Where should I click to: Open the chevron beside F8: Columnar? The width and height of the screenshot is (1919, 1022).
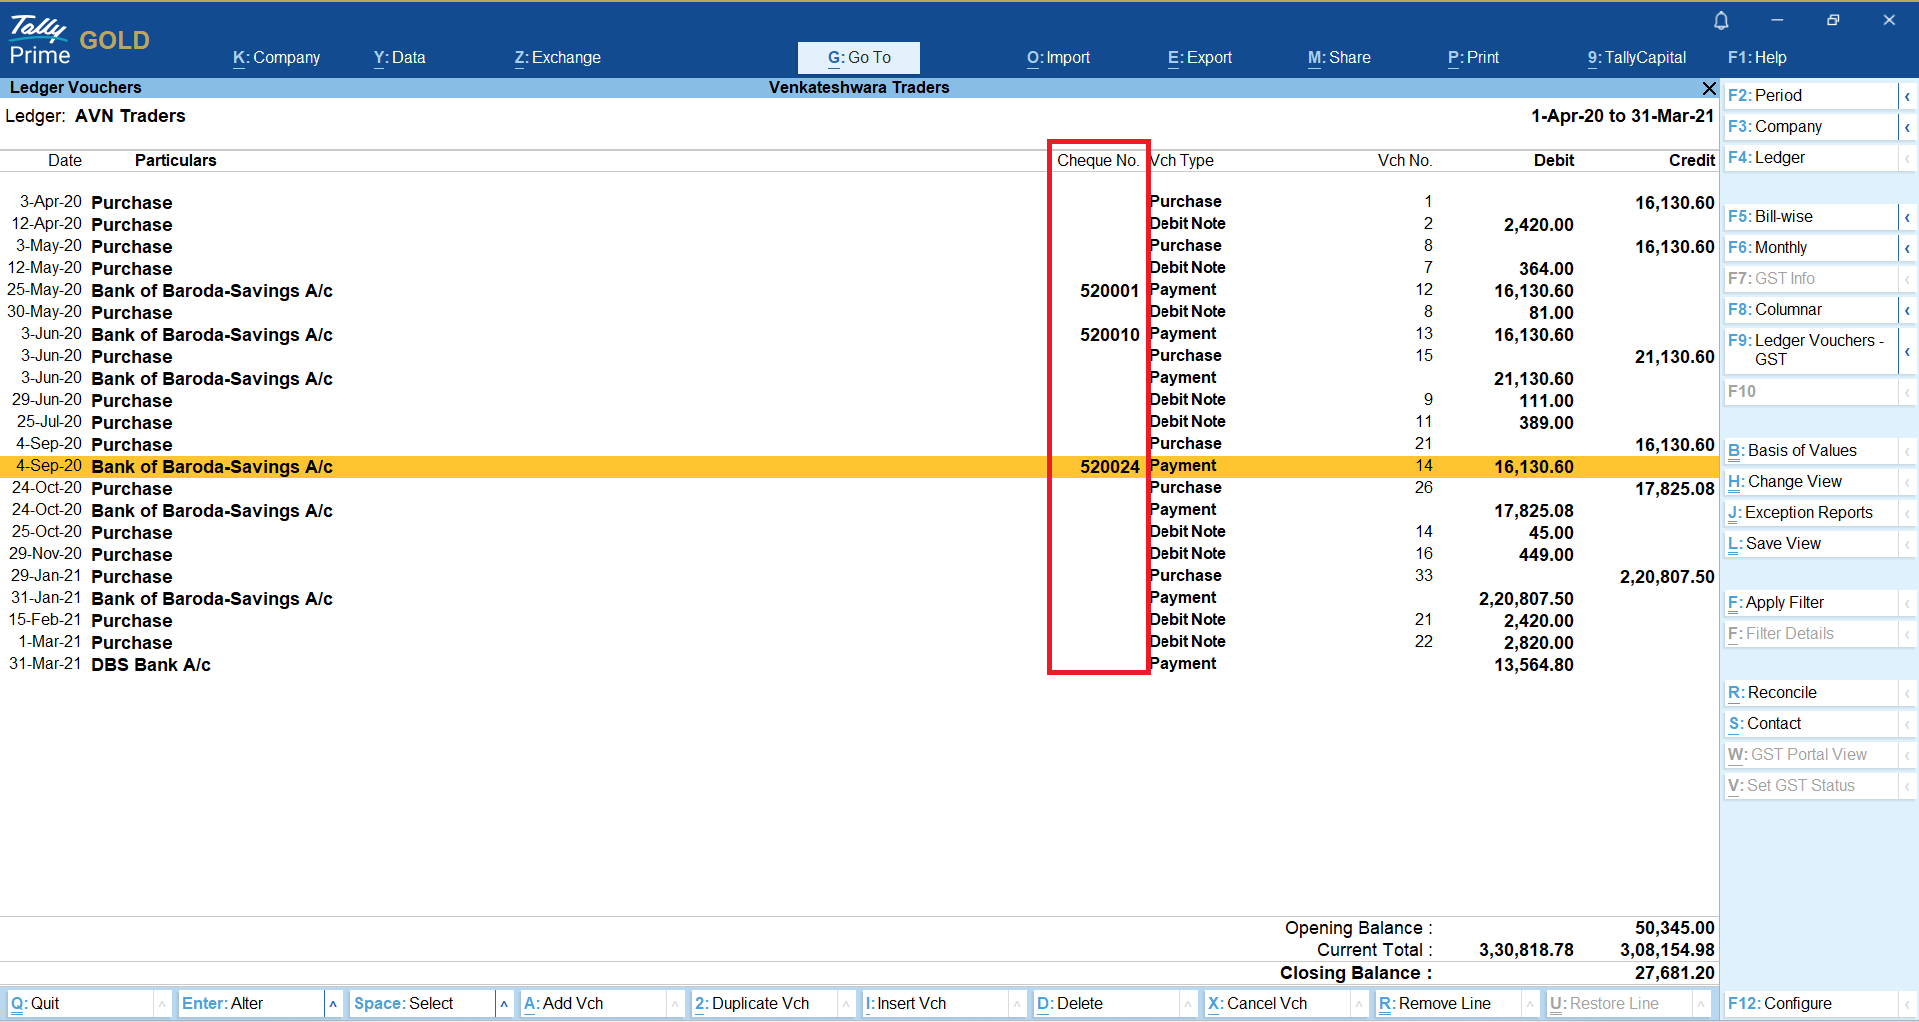[1907, 310]
